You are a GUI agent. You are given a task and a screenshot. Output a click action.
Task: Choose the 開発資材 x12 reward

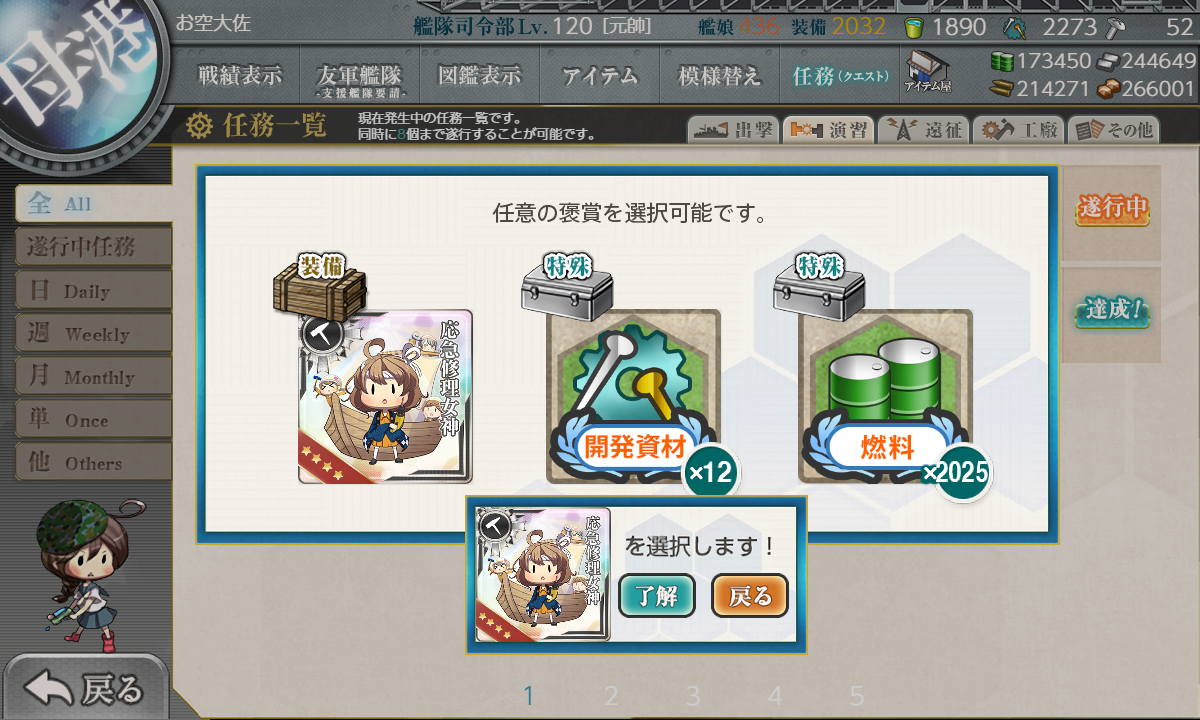coord(634,397)
